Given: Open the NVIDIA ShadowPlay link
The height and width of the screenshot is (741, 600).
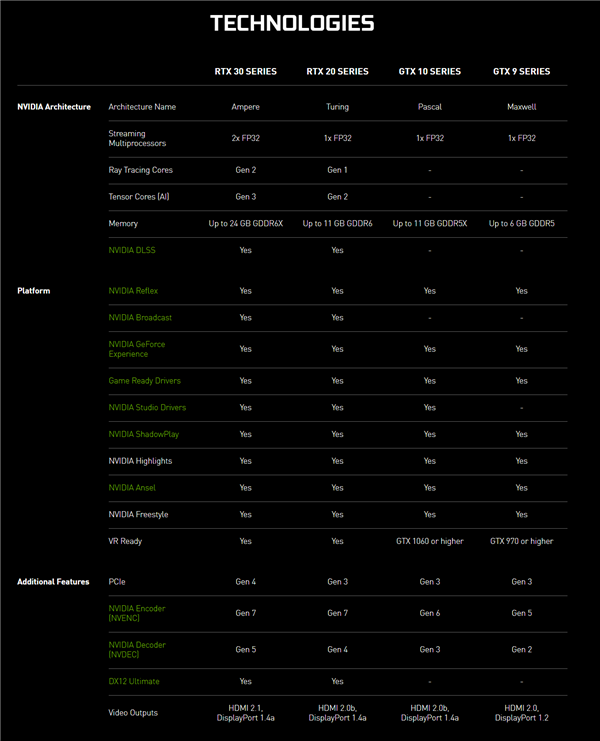Looking at the screenshot, I should point(144,434).
